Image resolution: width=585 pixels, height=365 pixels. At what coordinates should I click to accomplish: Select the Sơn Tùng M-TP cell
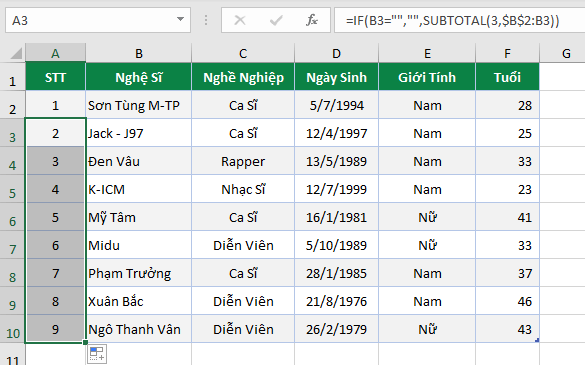[138, 105]
